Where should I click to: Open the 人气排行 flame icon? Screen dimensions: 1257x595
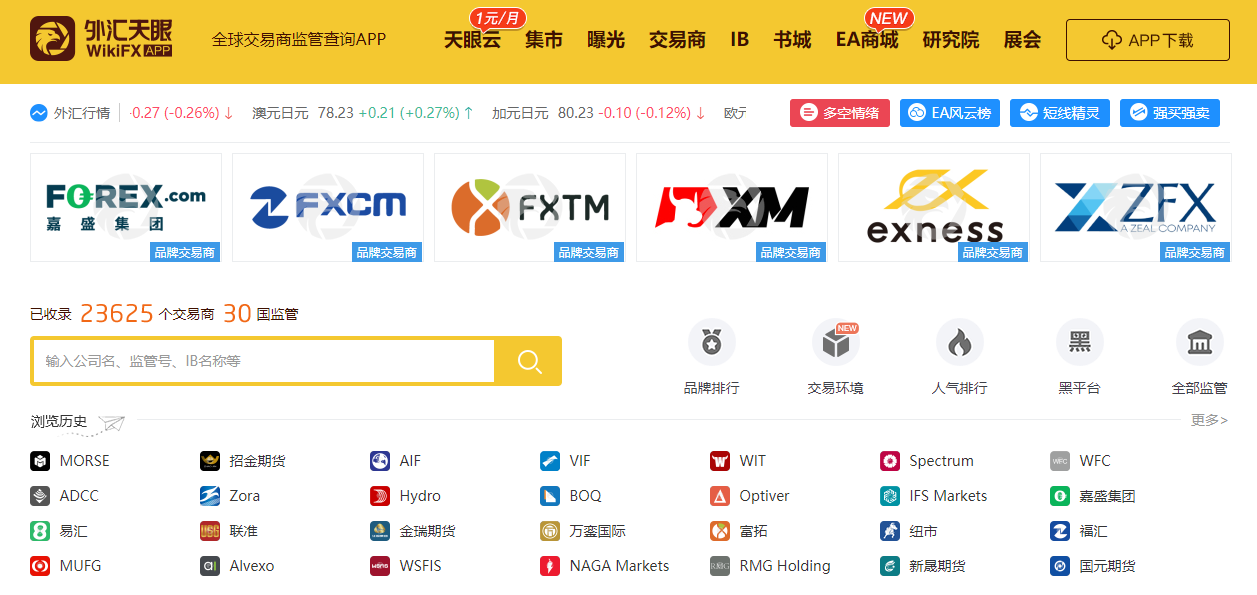tap(959, 343)
